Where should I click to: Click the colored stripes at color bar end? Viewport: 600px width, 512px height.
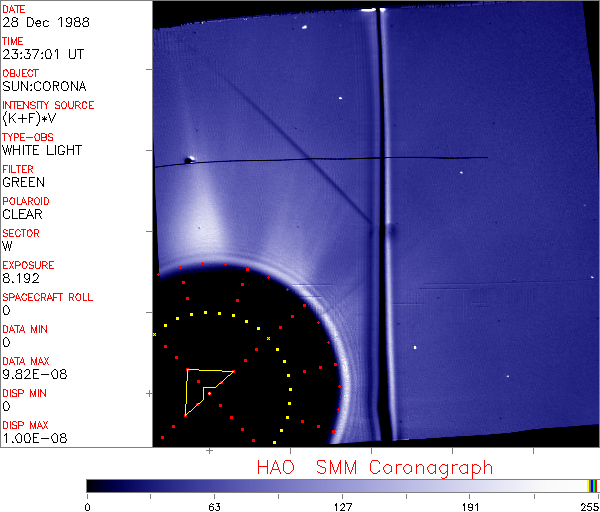tap(592, 486)
